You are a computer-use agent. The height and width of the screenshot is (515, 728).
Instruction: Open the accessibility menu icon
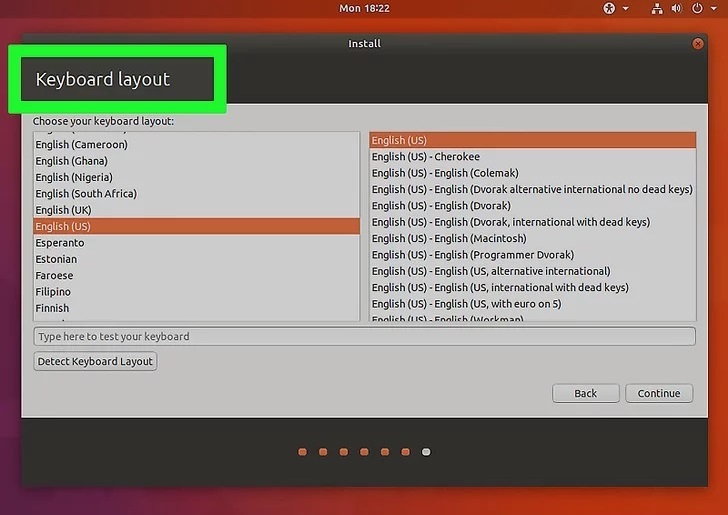pyautogui.click(x=609, y=8)
